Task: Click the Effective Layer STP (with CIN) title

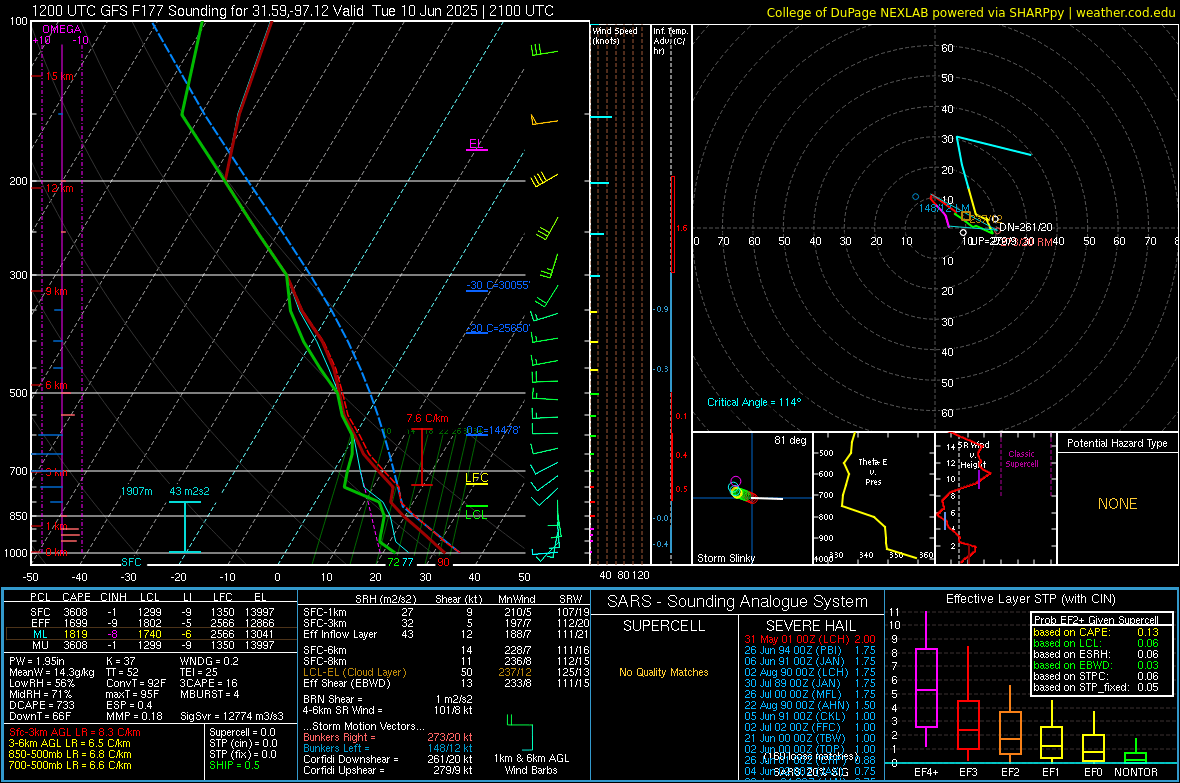Action: (x=1031, y=599)
